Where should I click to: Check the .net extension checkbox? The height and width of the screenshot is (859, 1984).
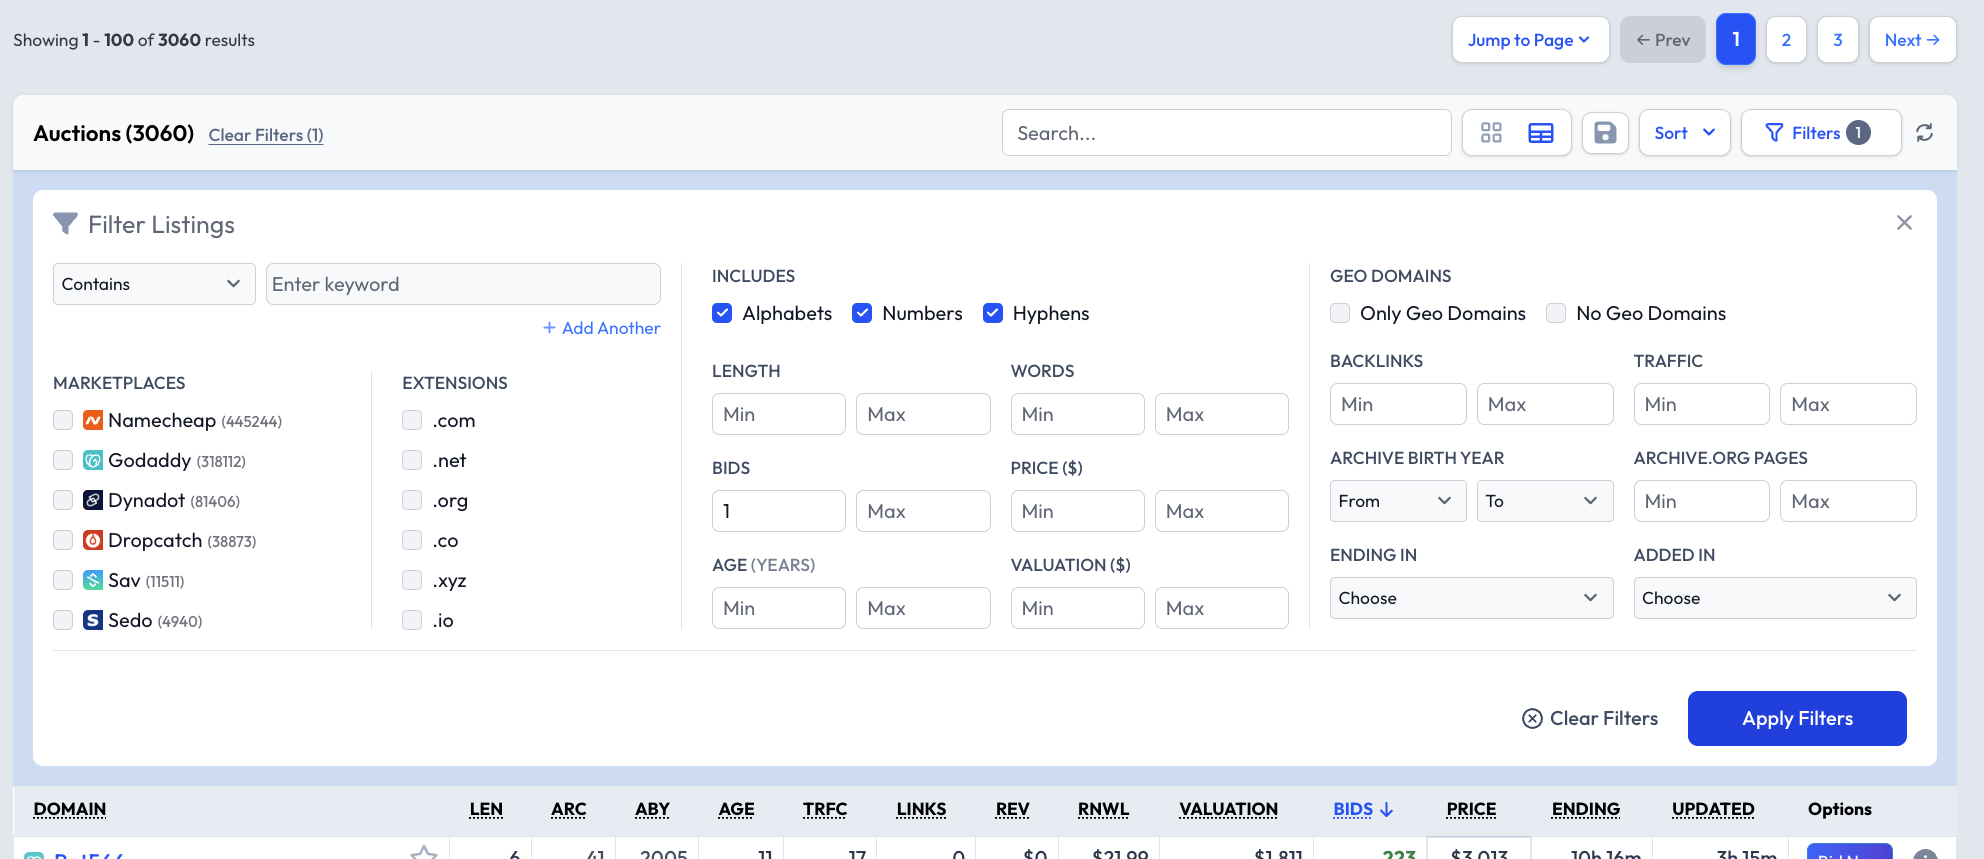pos(412,460)
